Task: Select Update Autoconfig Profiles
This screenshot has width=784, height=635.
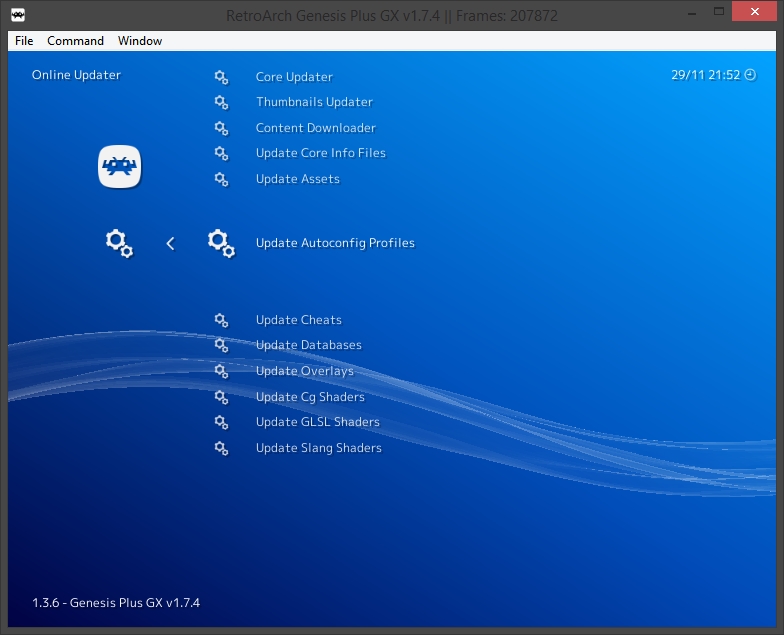Action: click(x=335, y=243)
